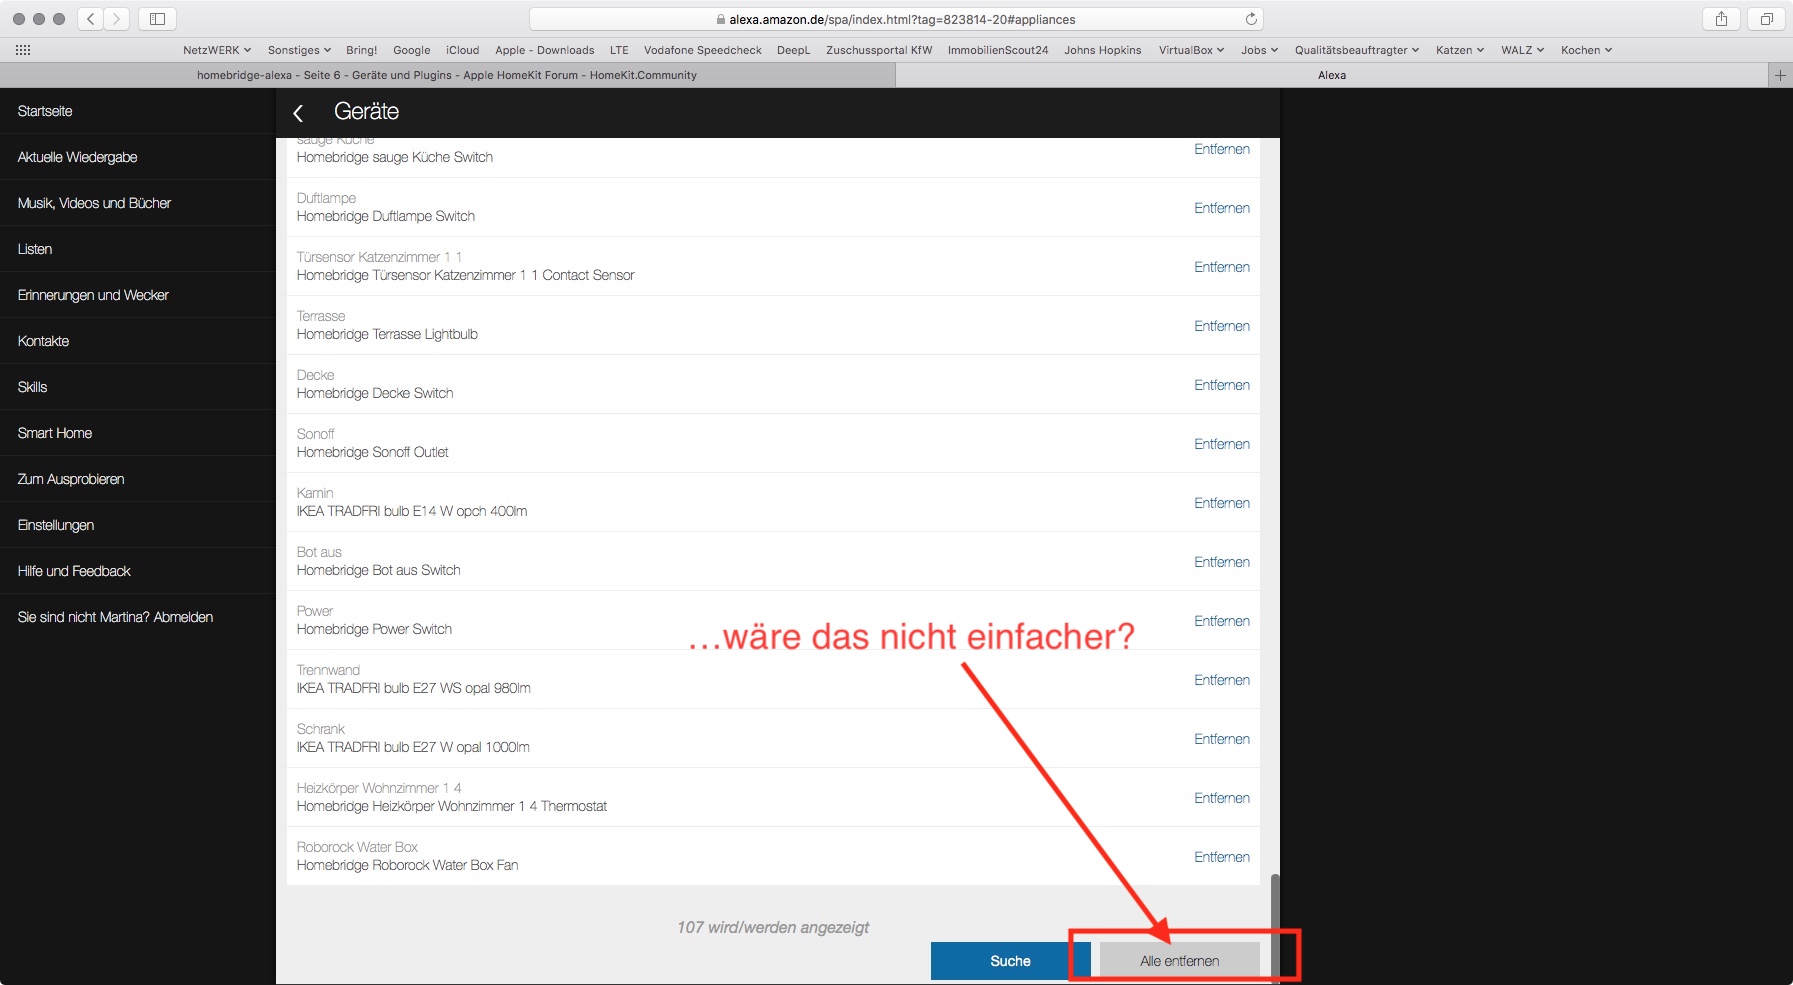This screenshot has height=985, width=1793.
Task: Click the Safari forward navigation arrow
Action: 117,19
